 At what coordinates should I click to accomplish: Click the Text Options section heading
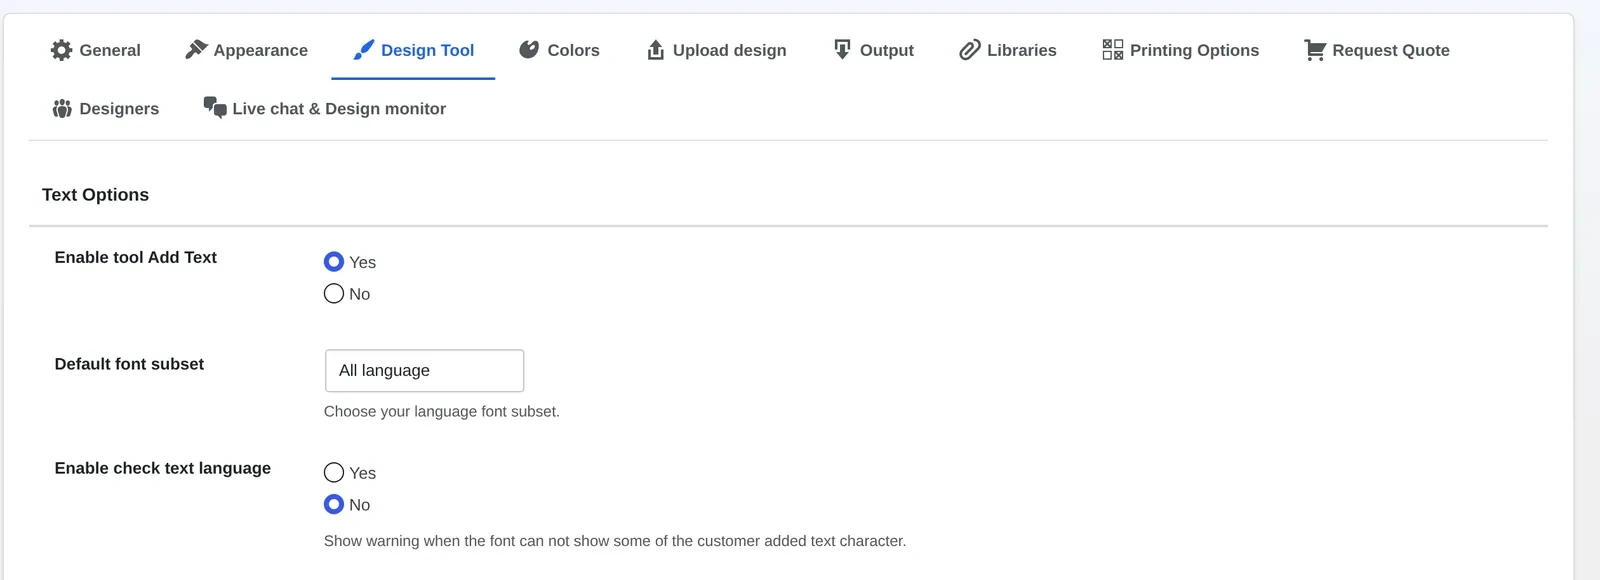click(x=95, y=195)
